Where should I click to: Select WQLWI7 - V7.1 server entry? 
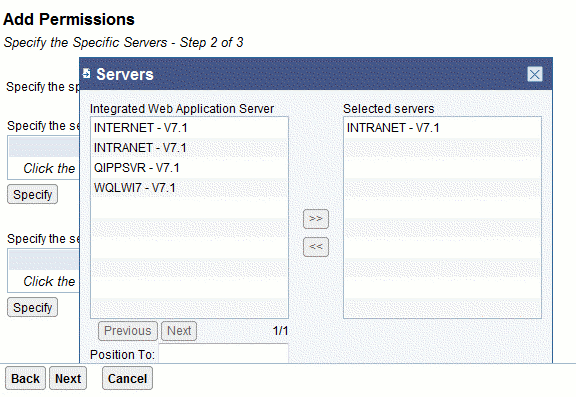tap(189, 188)
